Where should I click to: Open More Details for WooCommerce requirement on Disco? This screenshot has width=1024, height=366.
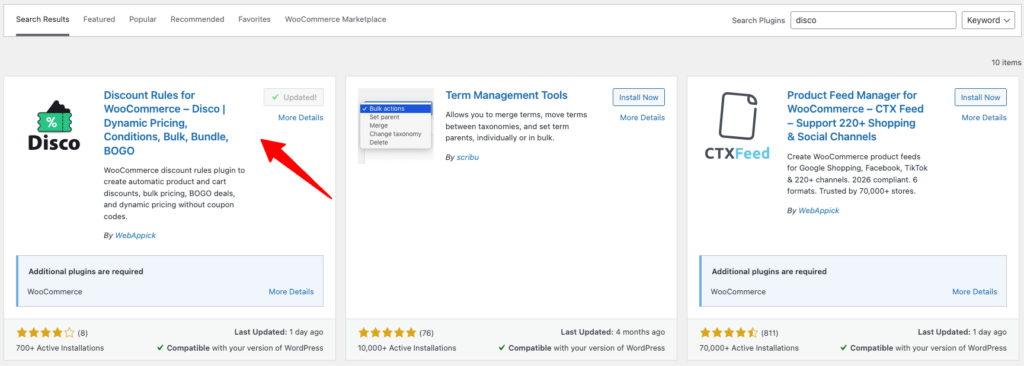click(291, 291)
